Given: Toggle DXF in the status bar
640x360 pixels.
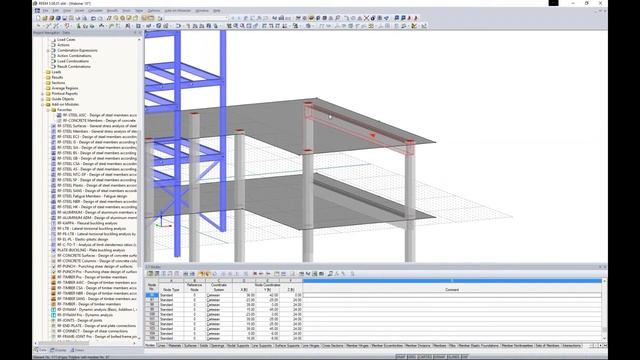Looking at the screenshot, I should (x=464, y=357).
